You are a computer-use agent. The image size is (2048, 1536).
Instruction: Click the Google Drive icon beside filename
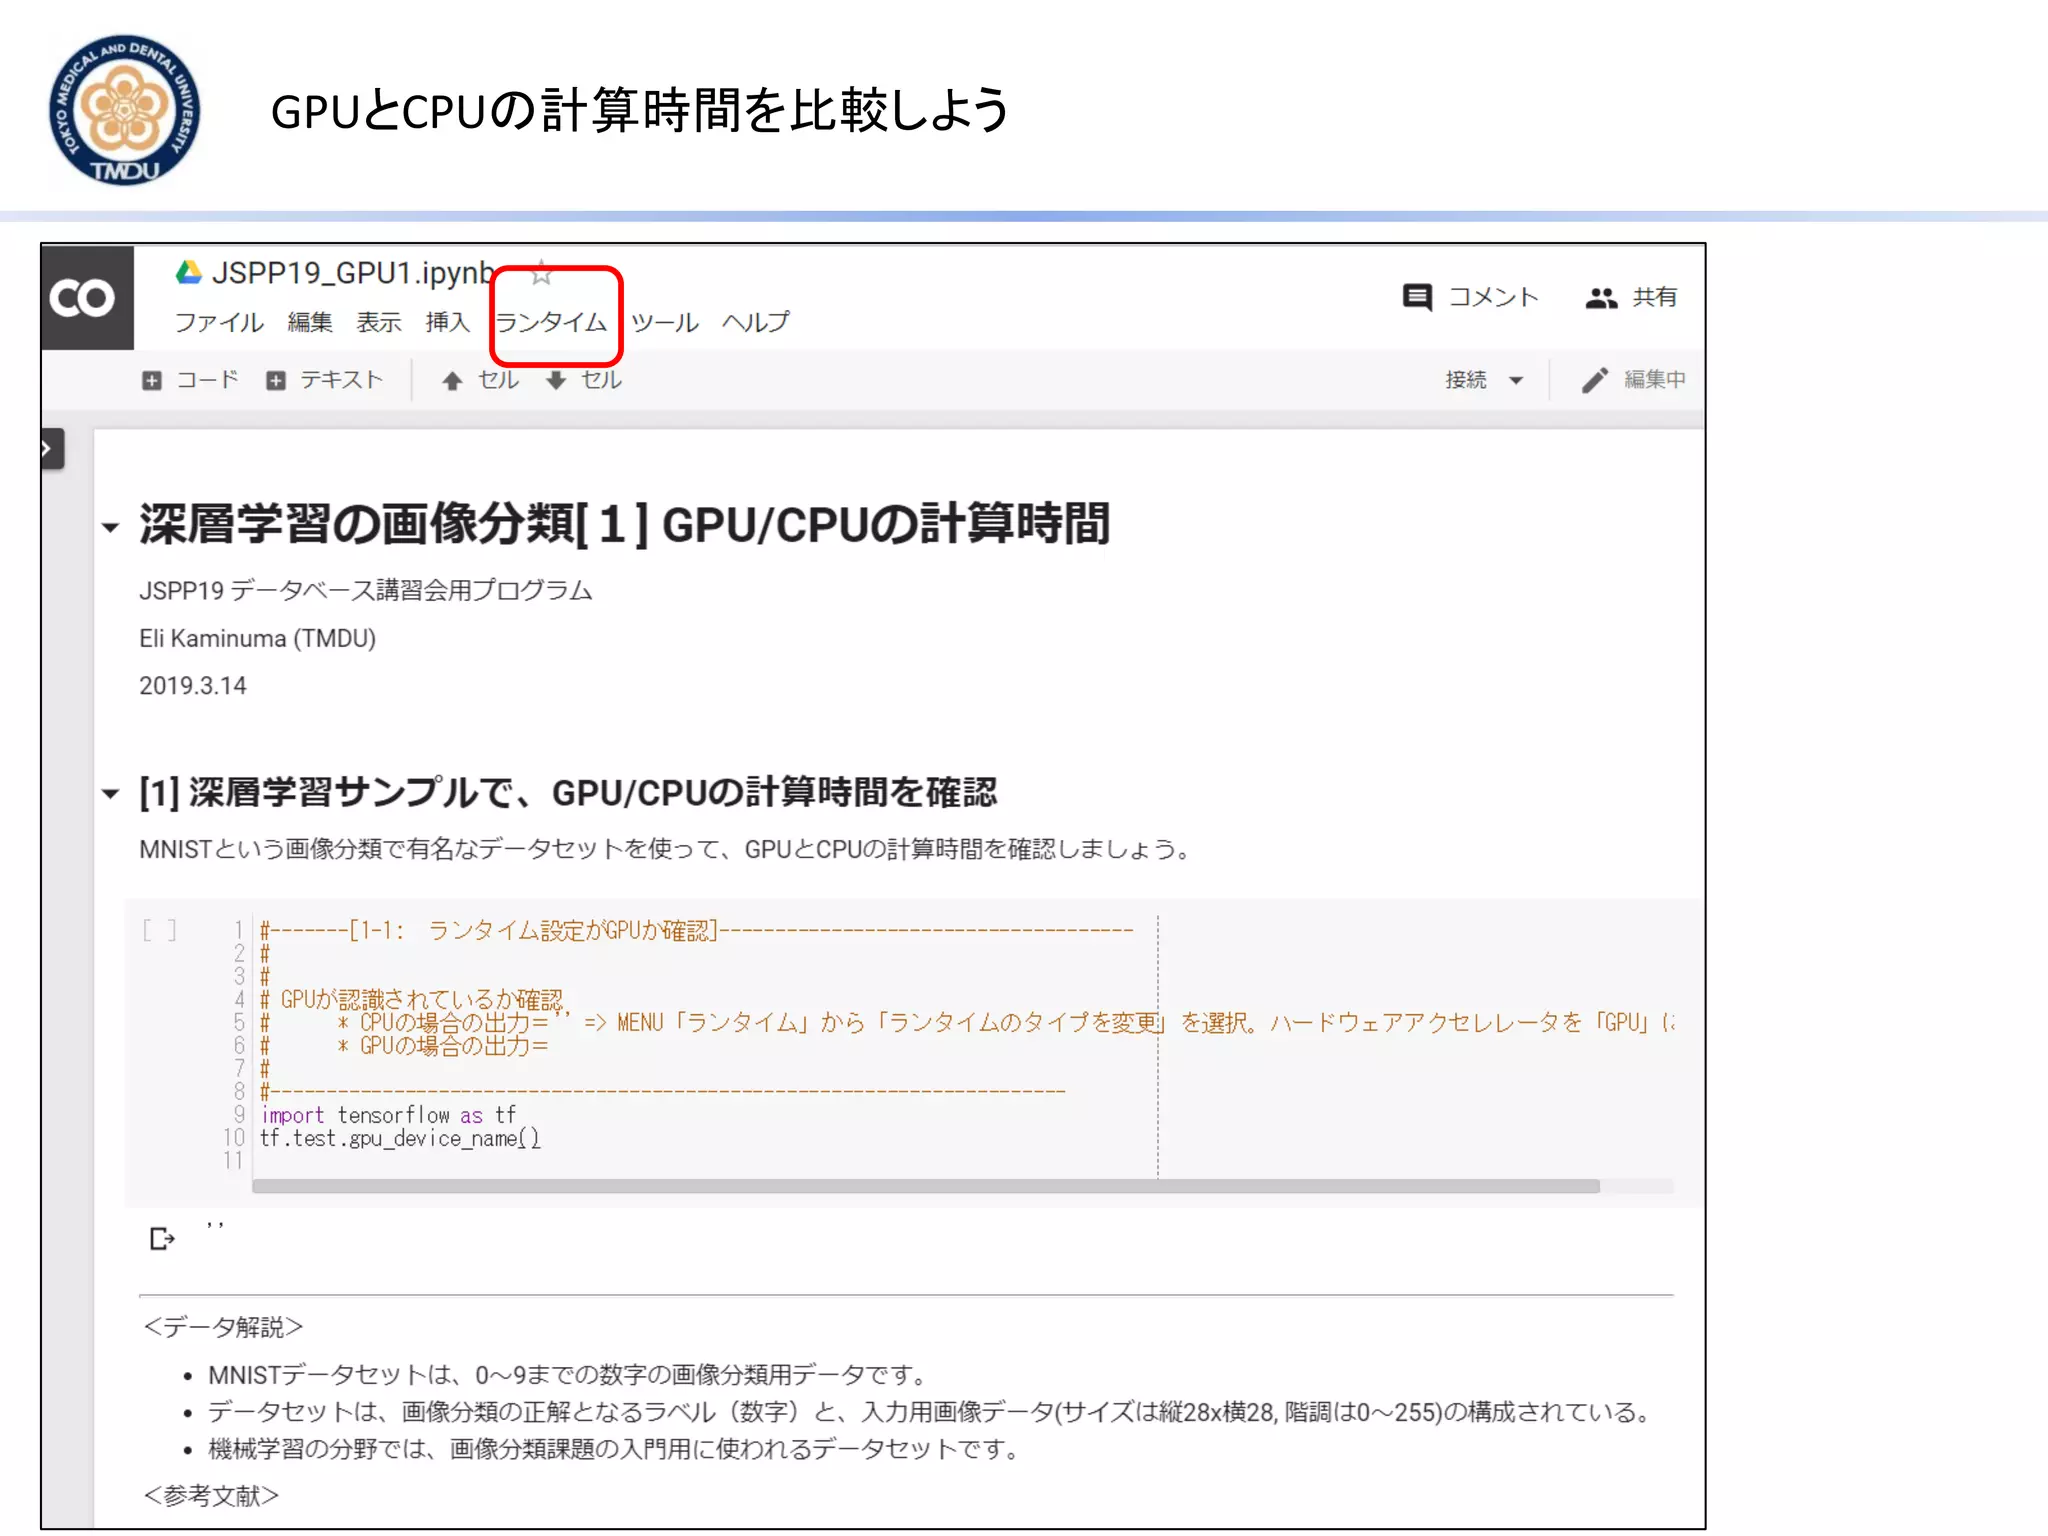click(x=188, y=272)
